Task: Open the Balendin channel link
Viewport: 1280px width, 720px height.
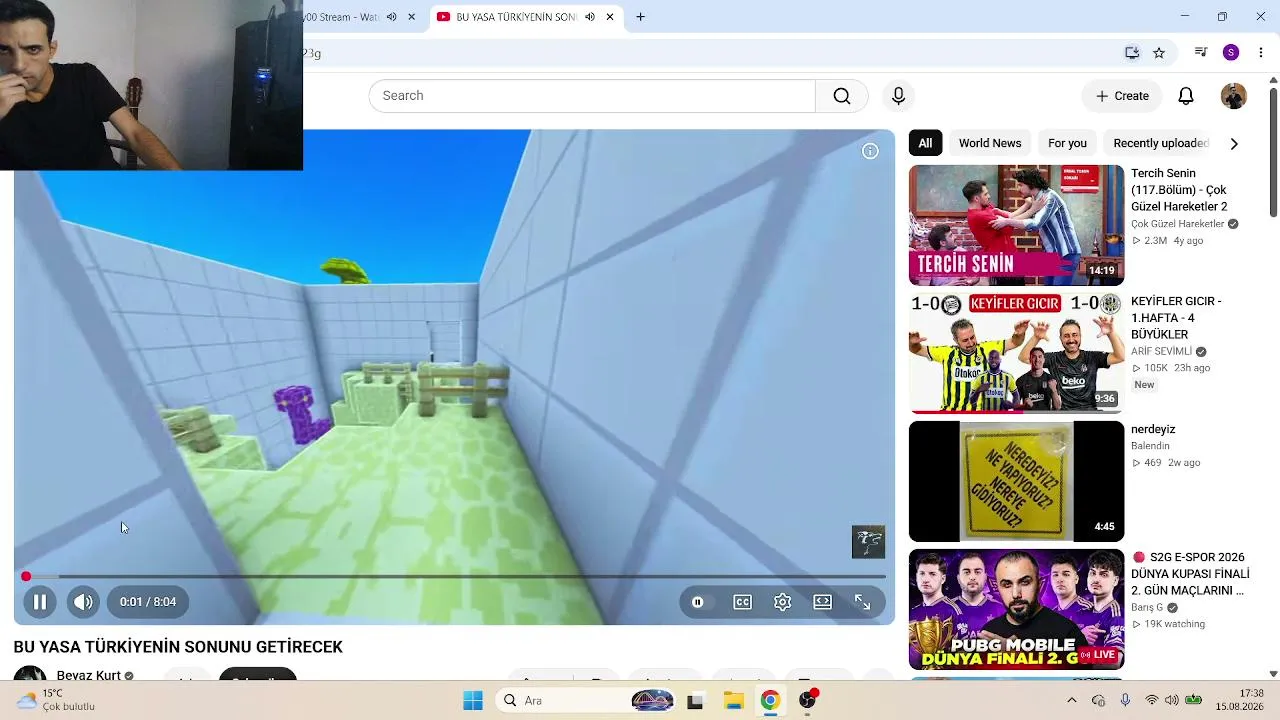Action: 1150,446
